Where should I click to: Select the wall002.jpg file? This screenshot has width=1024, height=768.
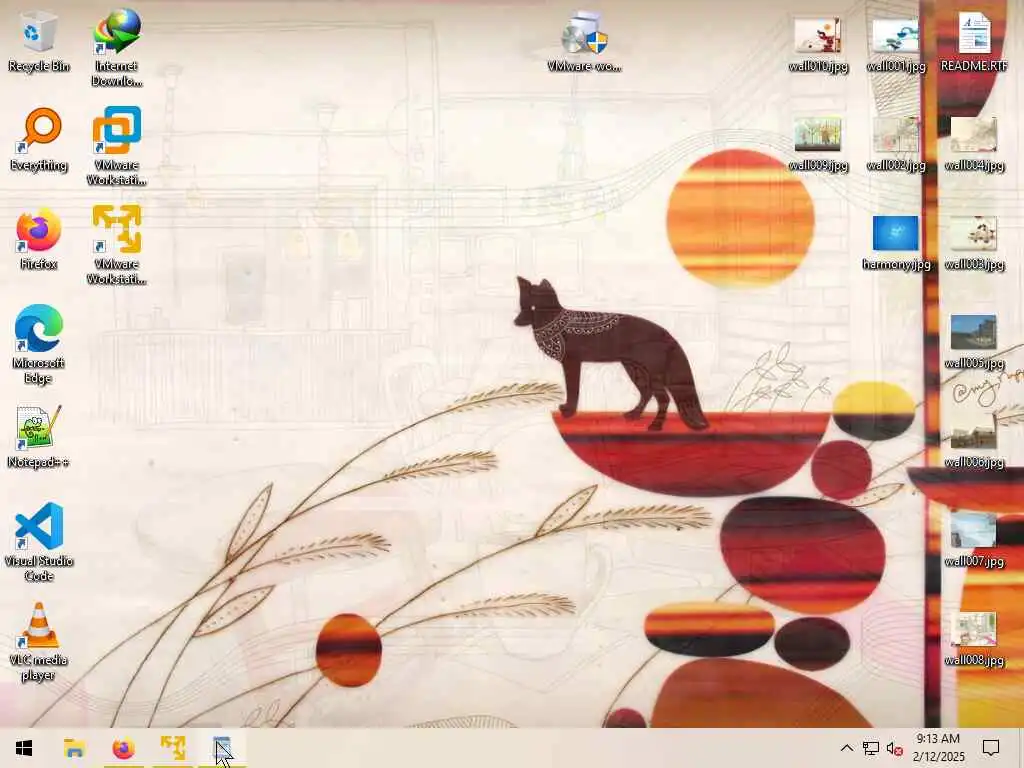895,145
